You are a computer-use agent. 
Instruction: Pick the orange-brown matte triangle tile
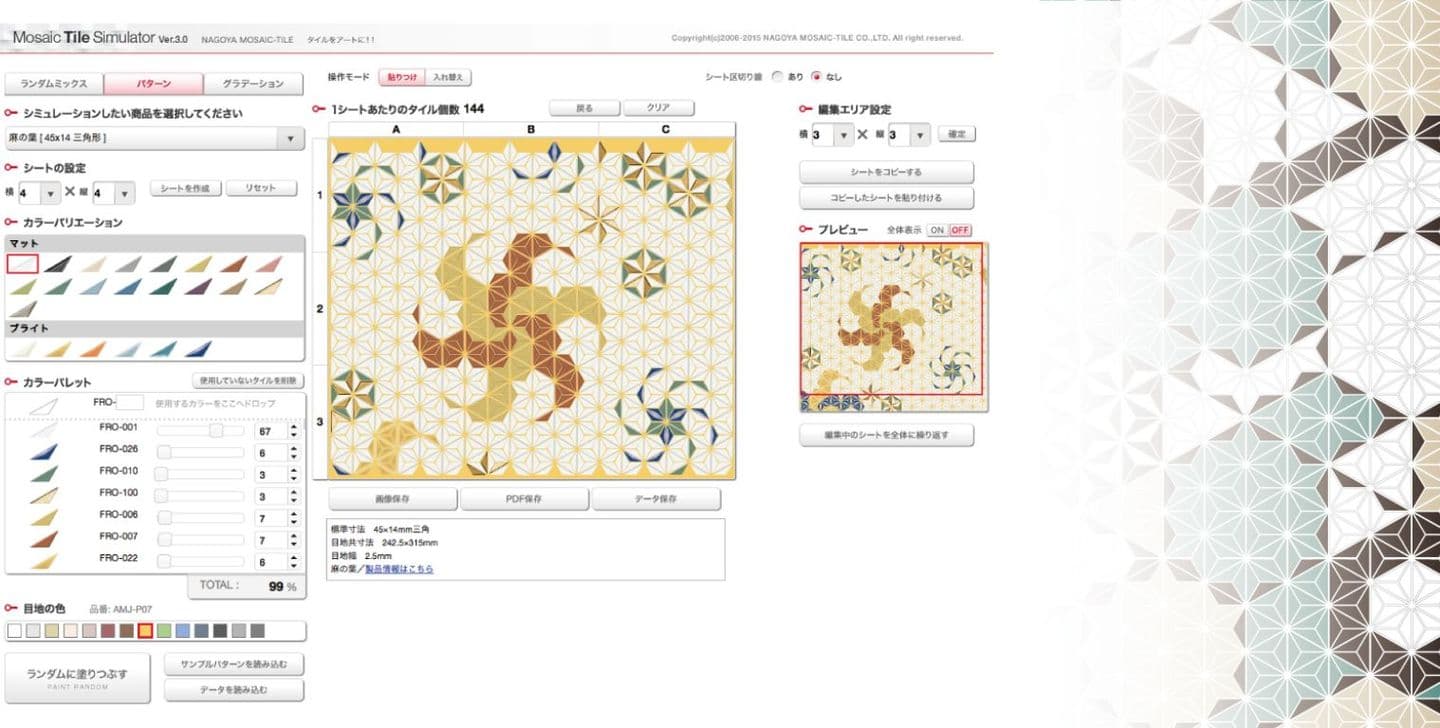(233, 264)
